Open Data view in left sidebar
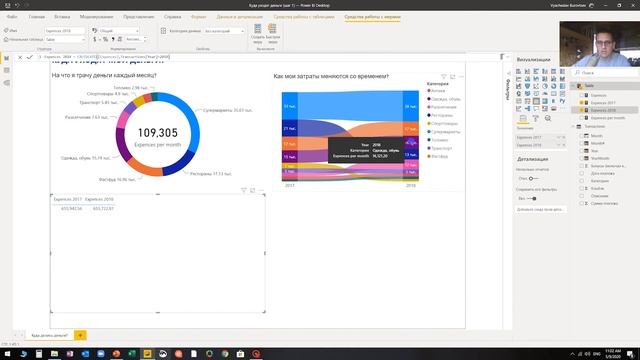The image size is (640, 360). tap(7, 71)
